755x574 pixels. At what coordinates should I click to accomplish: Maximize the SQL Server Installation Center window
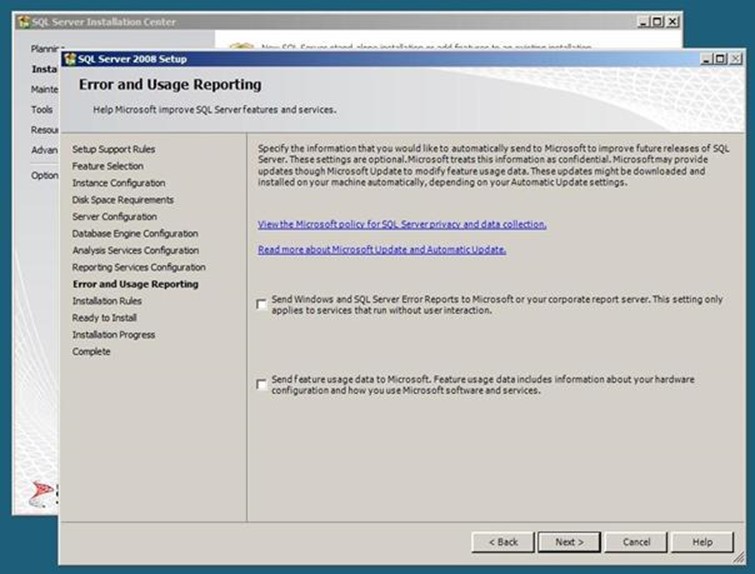pyautogui.click(x=657, y=22)
